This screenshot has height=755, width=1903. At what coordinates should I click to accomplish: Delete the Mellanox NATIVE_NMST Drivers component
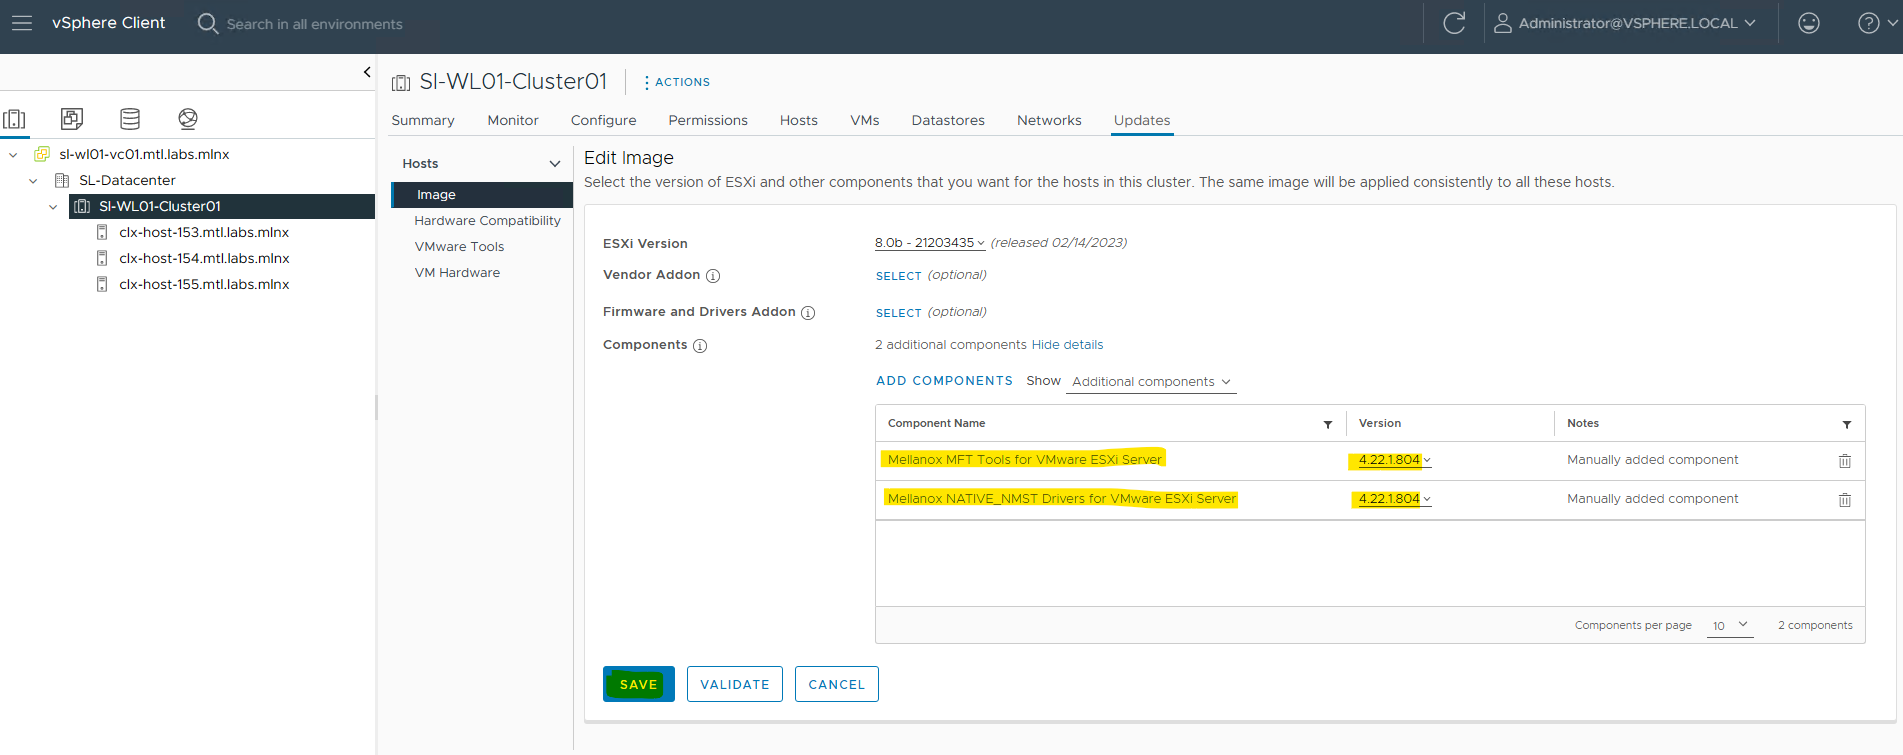click(1845, 500)
